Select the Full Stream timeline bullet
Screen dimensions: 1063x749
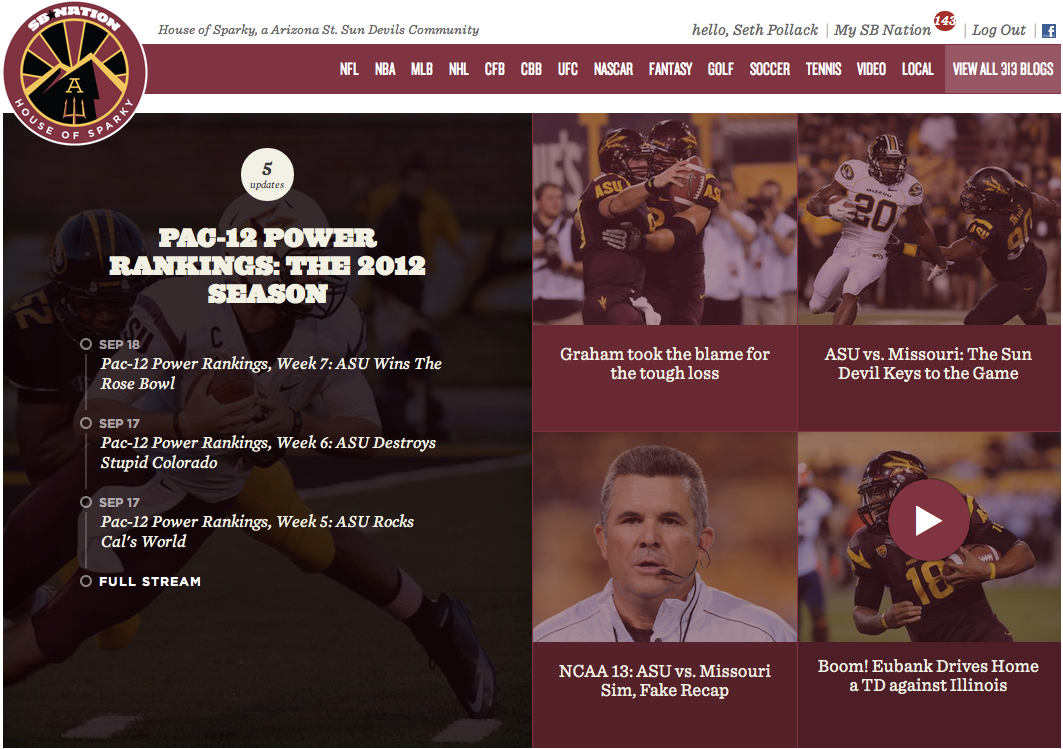pyautogui.click(x=86, y=581)
